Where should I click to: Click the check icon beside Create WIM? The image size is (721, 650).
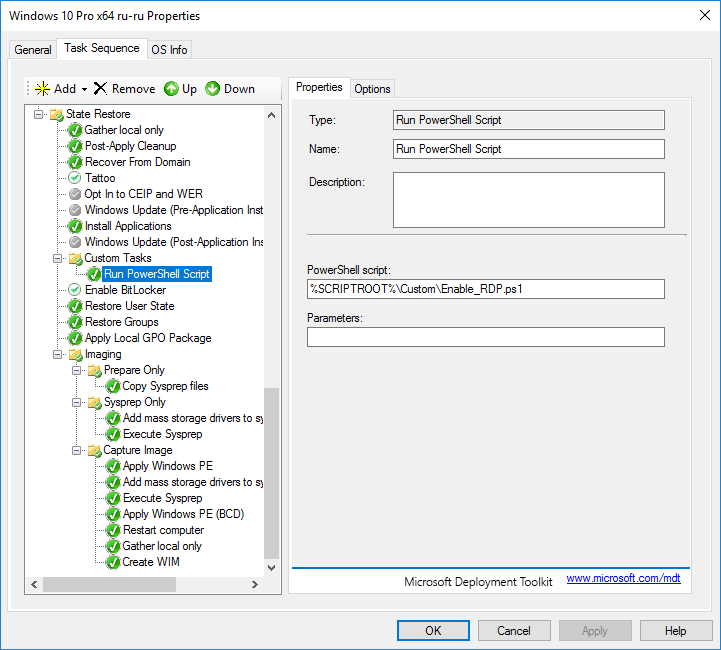tap(113, 563)
